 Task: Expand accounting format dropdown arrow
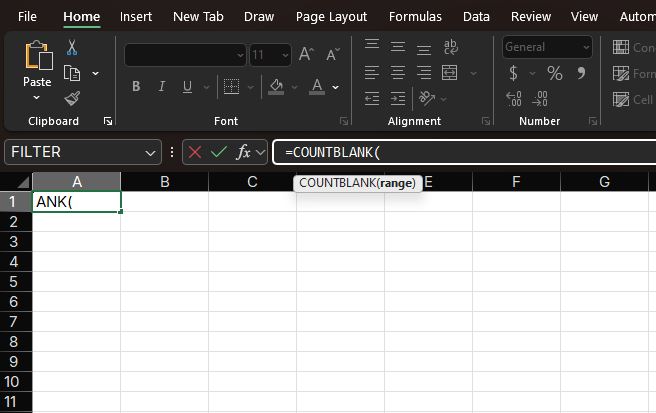pyautogui.click(x=533, y=73)
